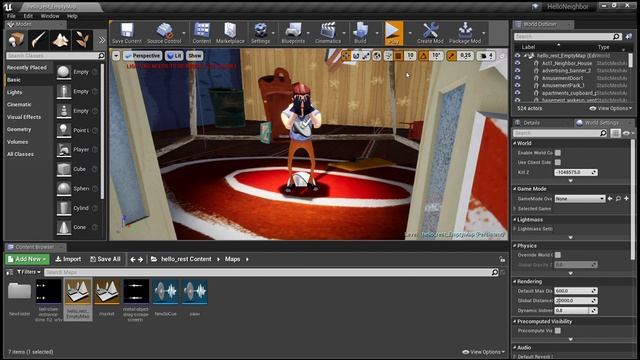
Task: Hide AmusementDoor1 using its eye icon
Action: [517, 78]
